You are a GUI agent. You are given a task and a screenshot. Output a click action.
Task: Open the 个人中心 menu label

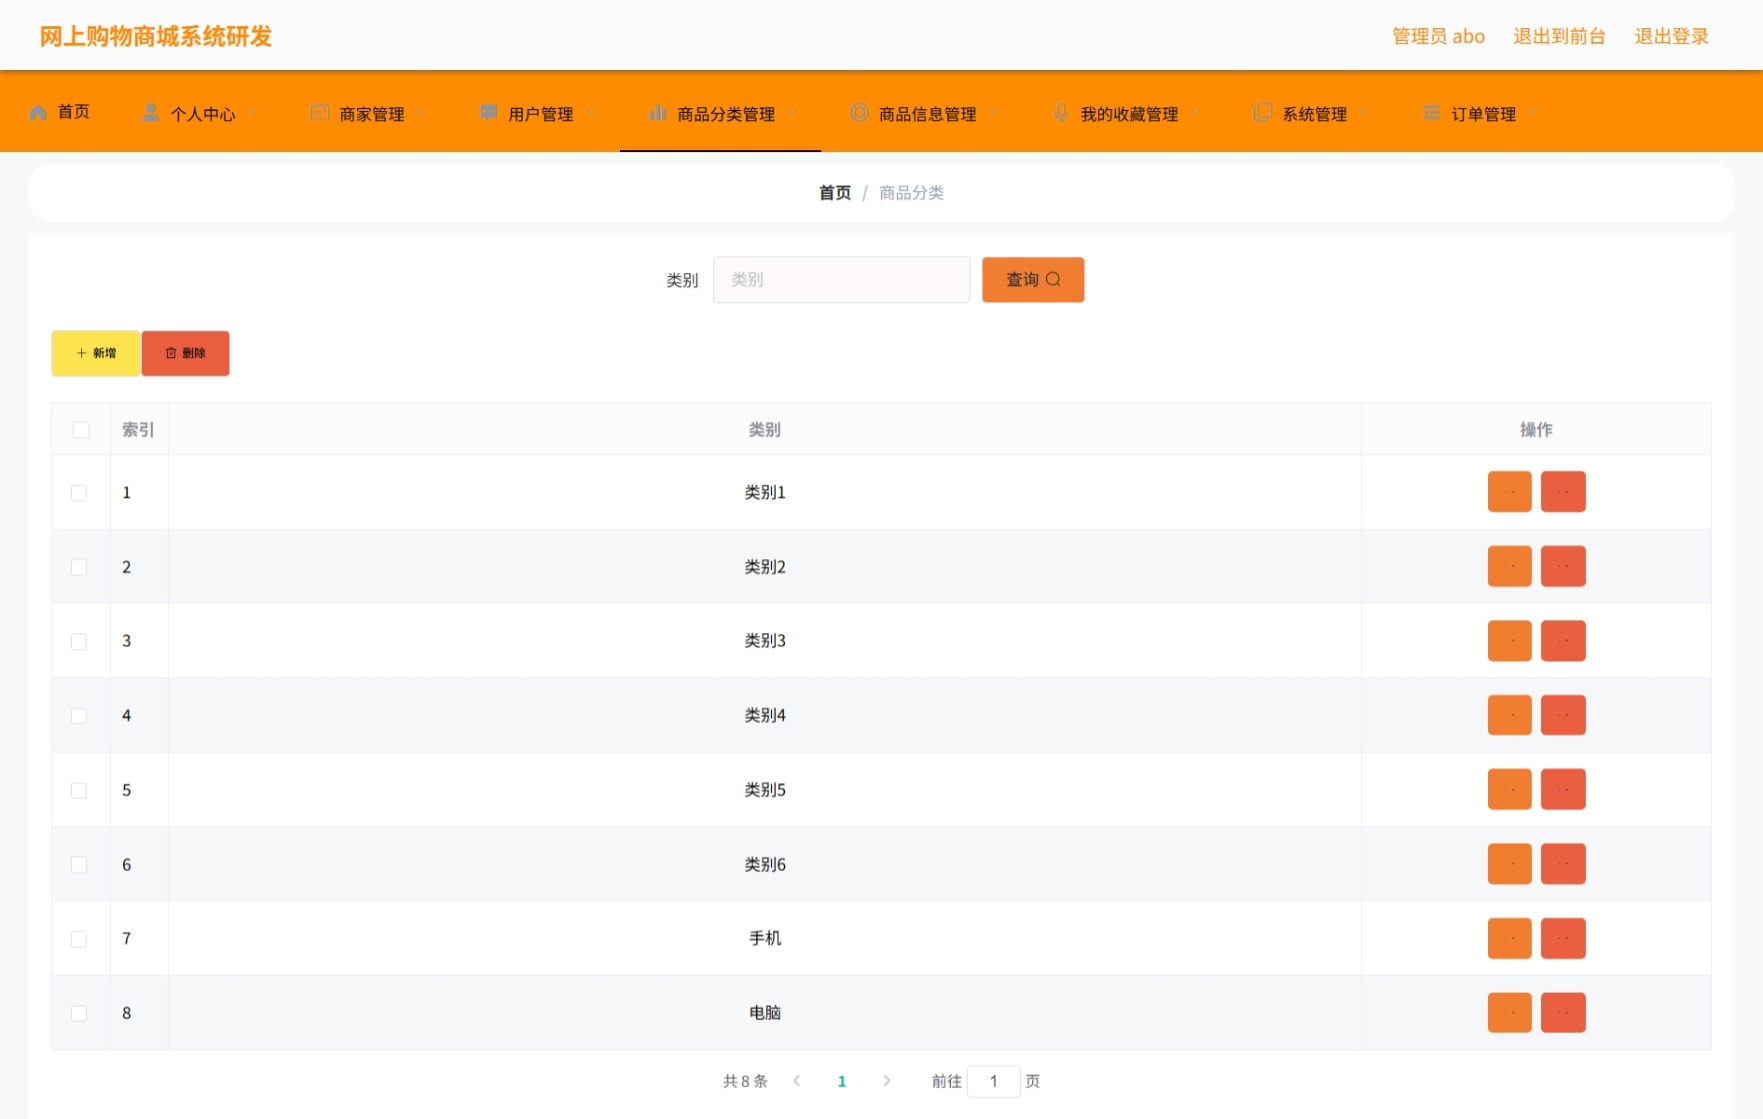pos(203,114)
